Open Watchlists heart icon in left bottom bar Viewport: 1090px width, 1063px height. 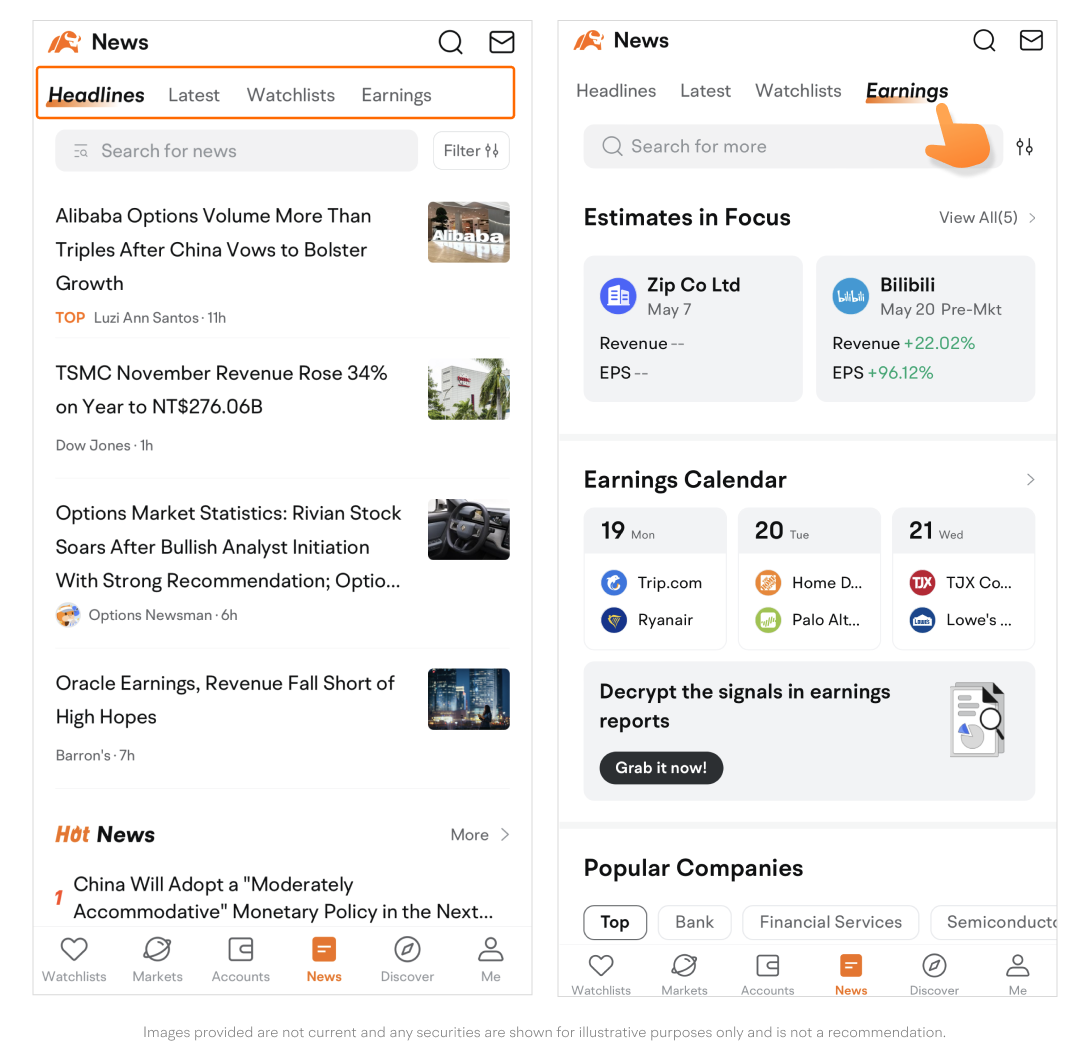[74, 950]
